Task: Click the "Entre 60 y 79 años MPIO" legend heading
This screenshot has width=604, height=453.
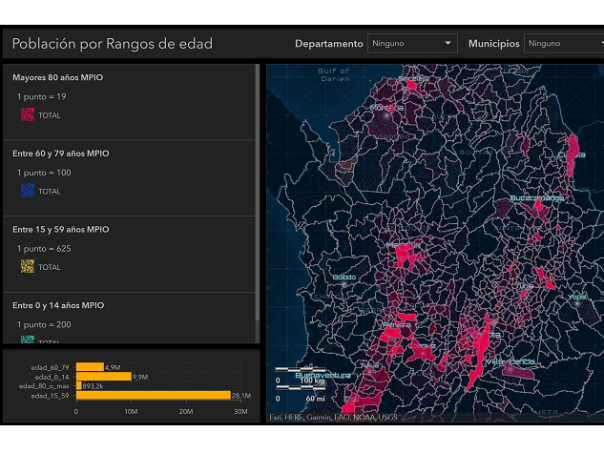Action: coord(61,154)
